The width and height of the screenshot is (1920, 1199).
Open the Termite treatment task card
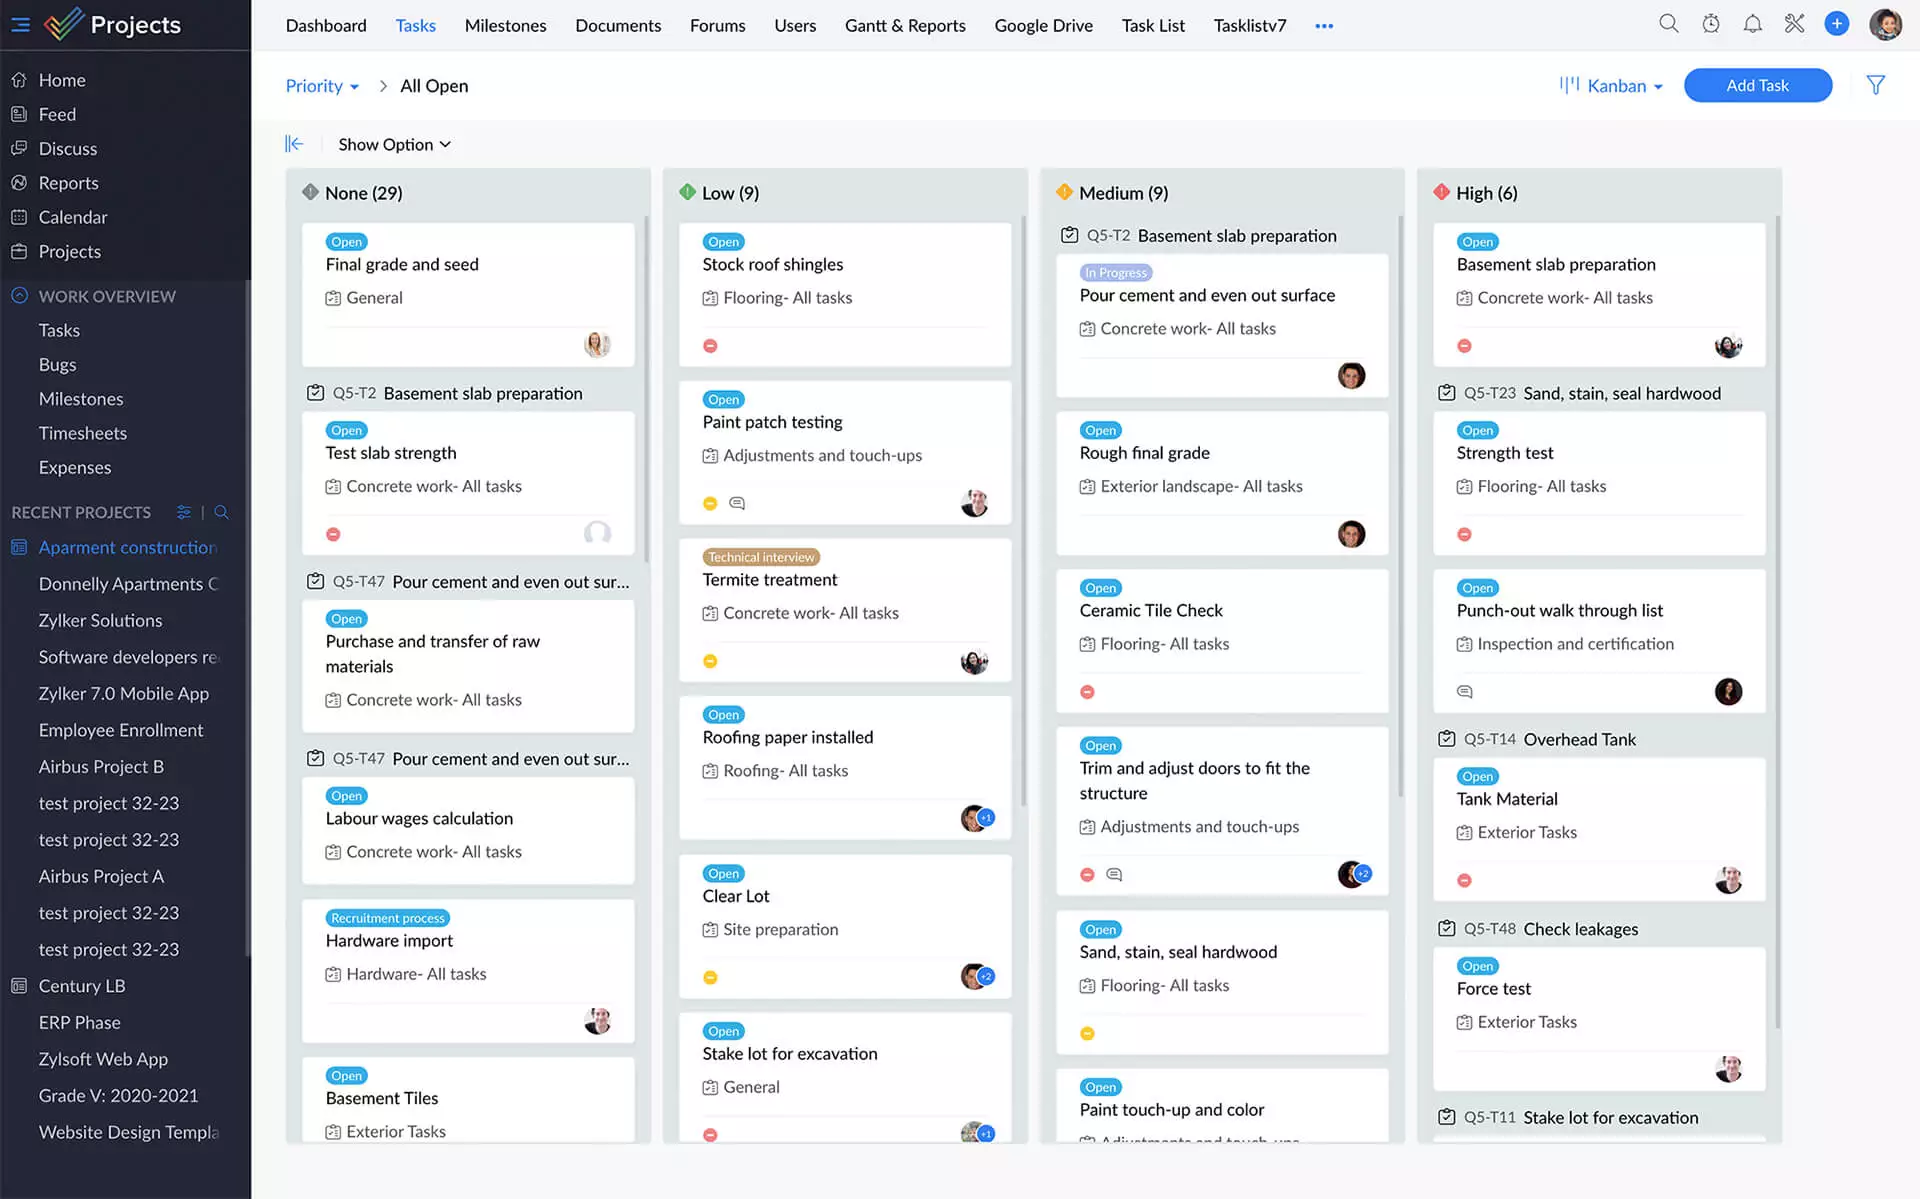coord(770,580)
